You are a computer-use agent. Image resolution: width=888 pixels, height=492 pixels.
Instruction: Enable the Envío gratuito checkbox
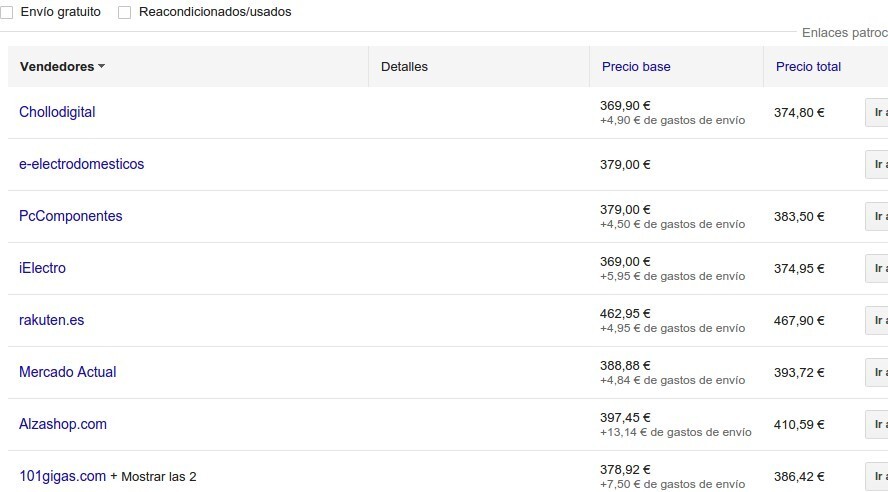[7, 12]
